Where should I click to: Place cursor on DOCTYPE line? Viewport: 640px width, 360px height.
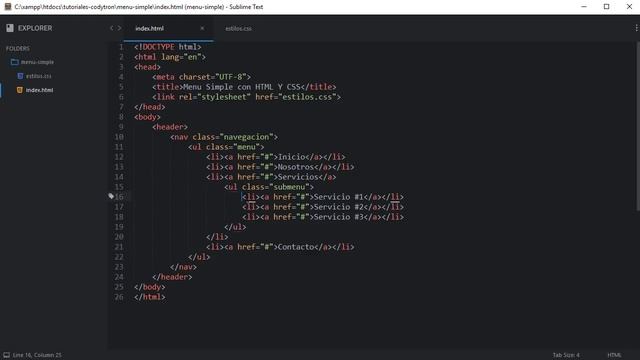[168, 47]
